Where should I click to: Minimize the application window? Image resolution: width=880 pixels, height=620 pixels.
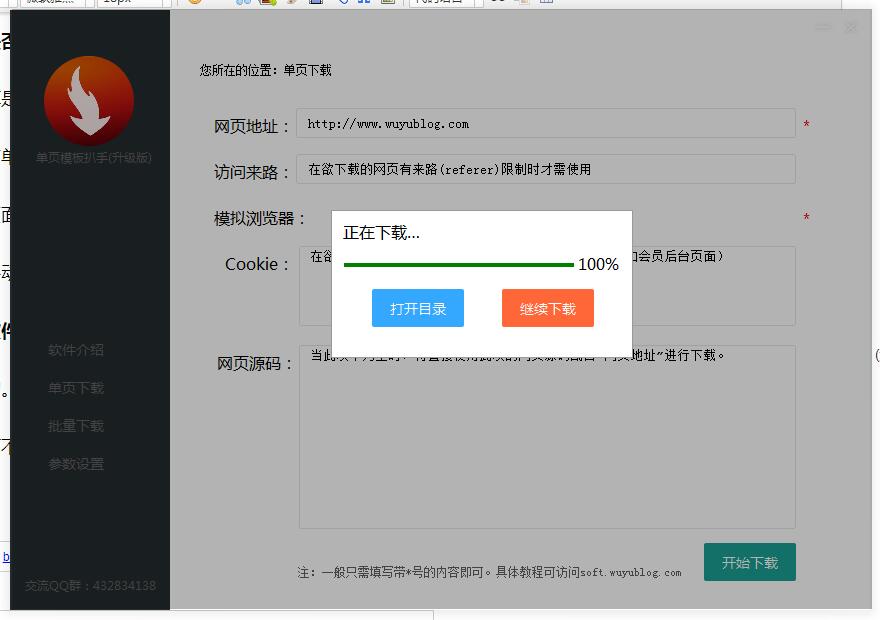point(823,28)
